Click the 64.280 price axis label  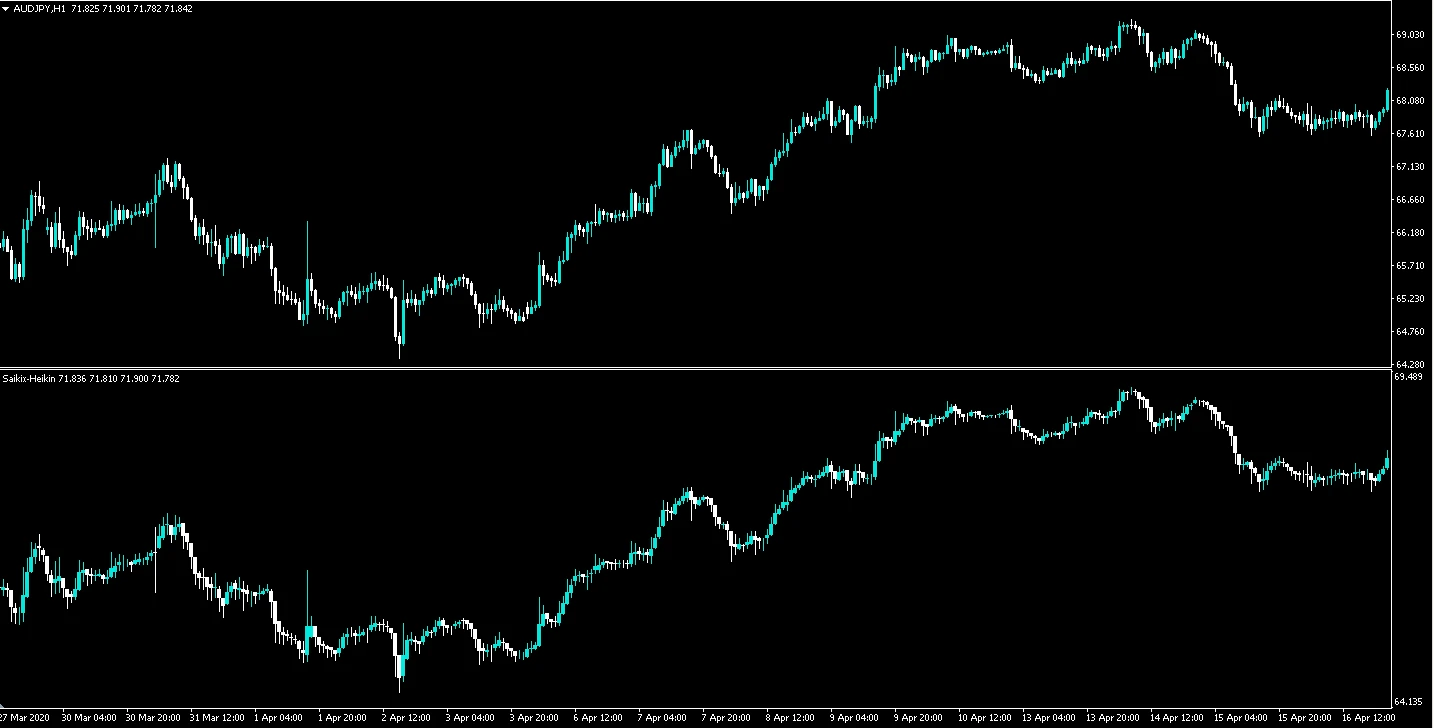coord(1408,365)
